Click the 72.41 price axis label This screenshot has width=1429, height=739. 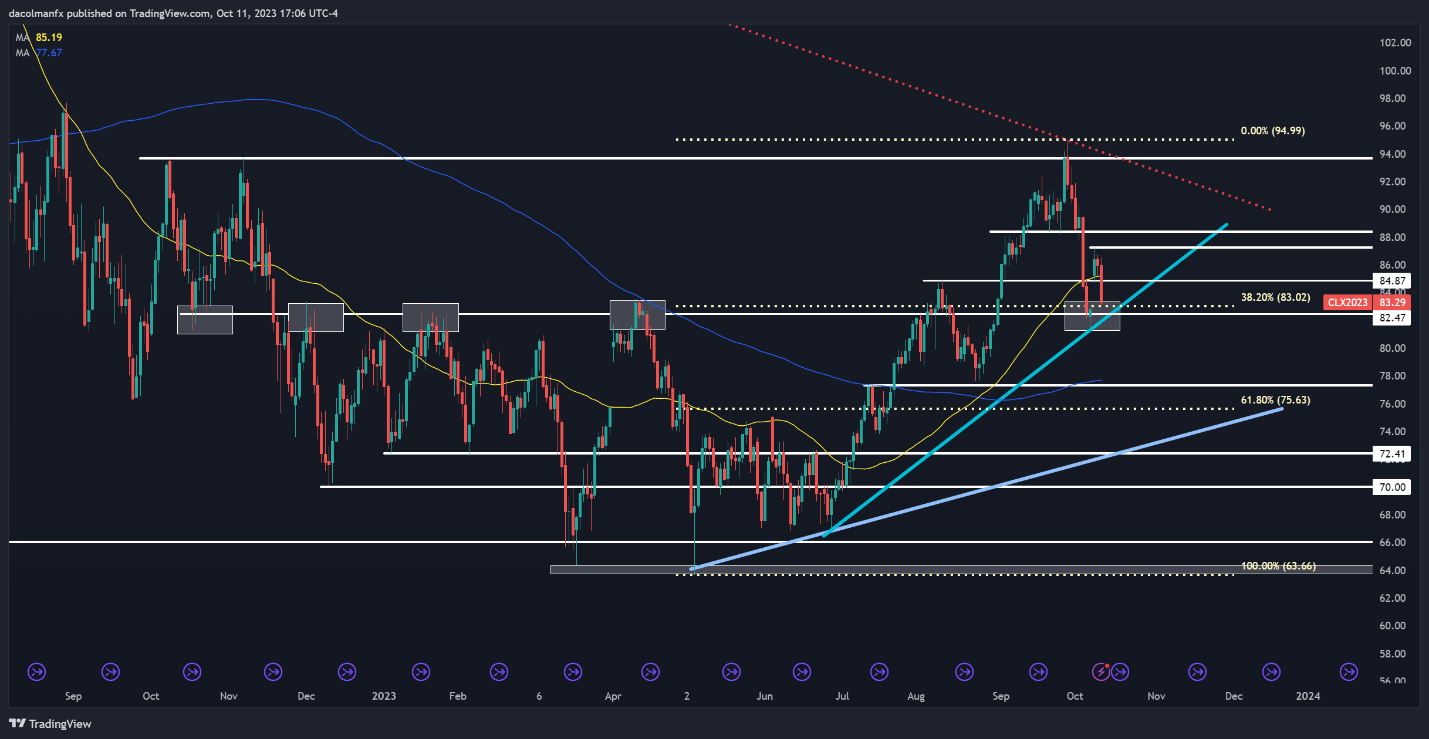[1394, 453]
